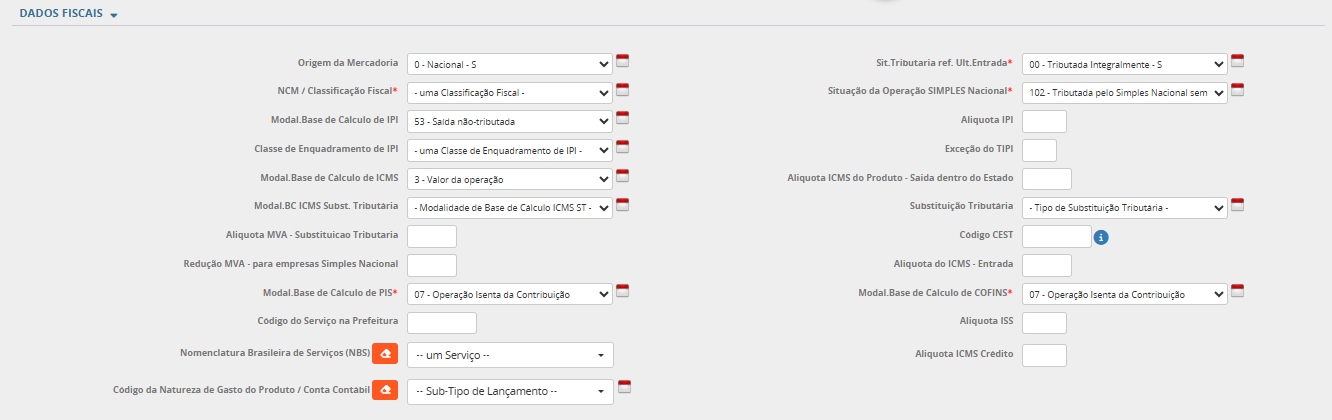
Task: Click the icon next to NCM / Classificação Fiscal
Action: pyautogui.click(x=622, y=90)
